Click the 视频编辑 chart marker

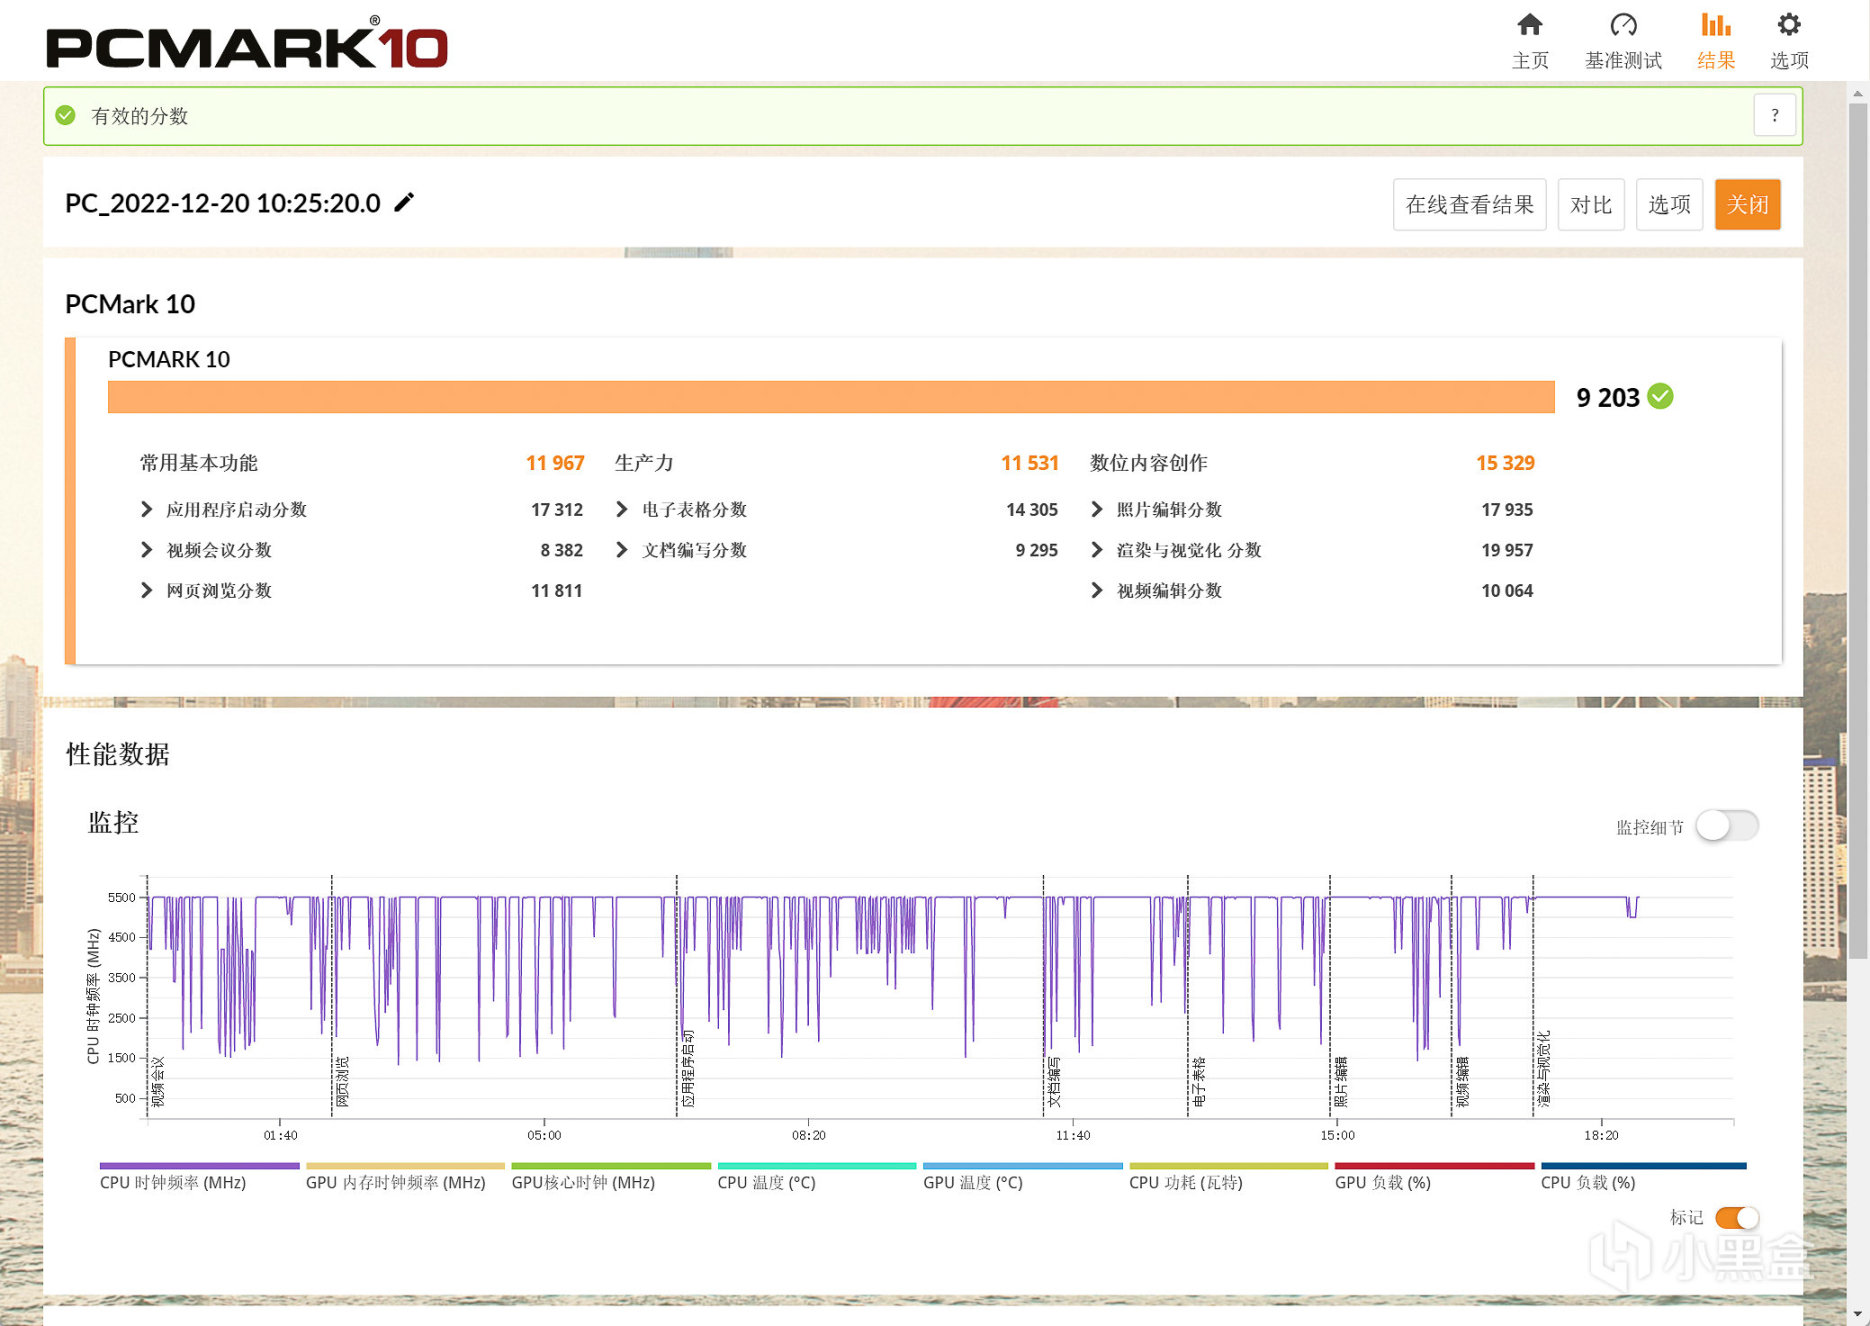1463,1081
